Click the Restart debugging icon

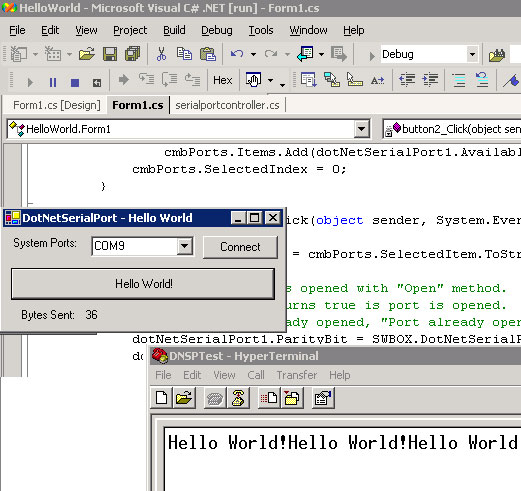[97, 82]
